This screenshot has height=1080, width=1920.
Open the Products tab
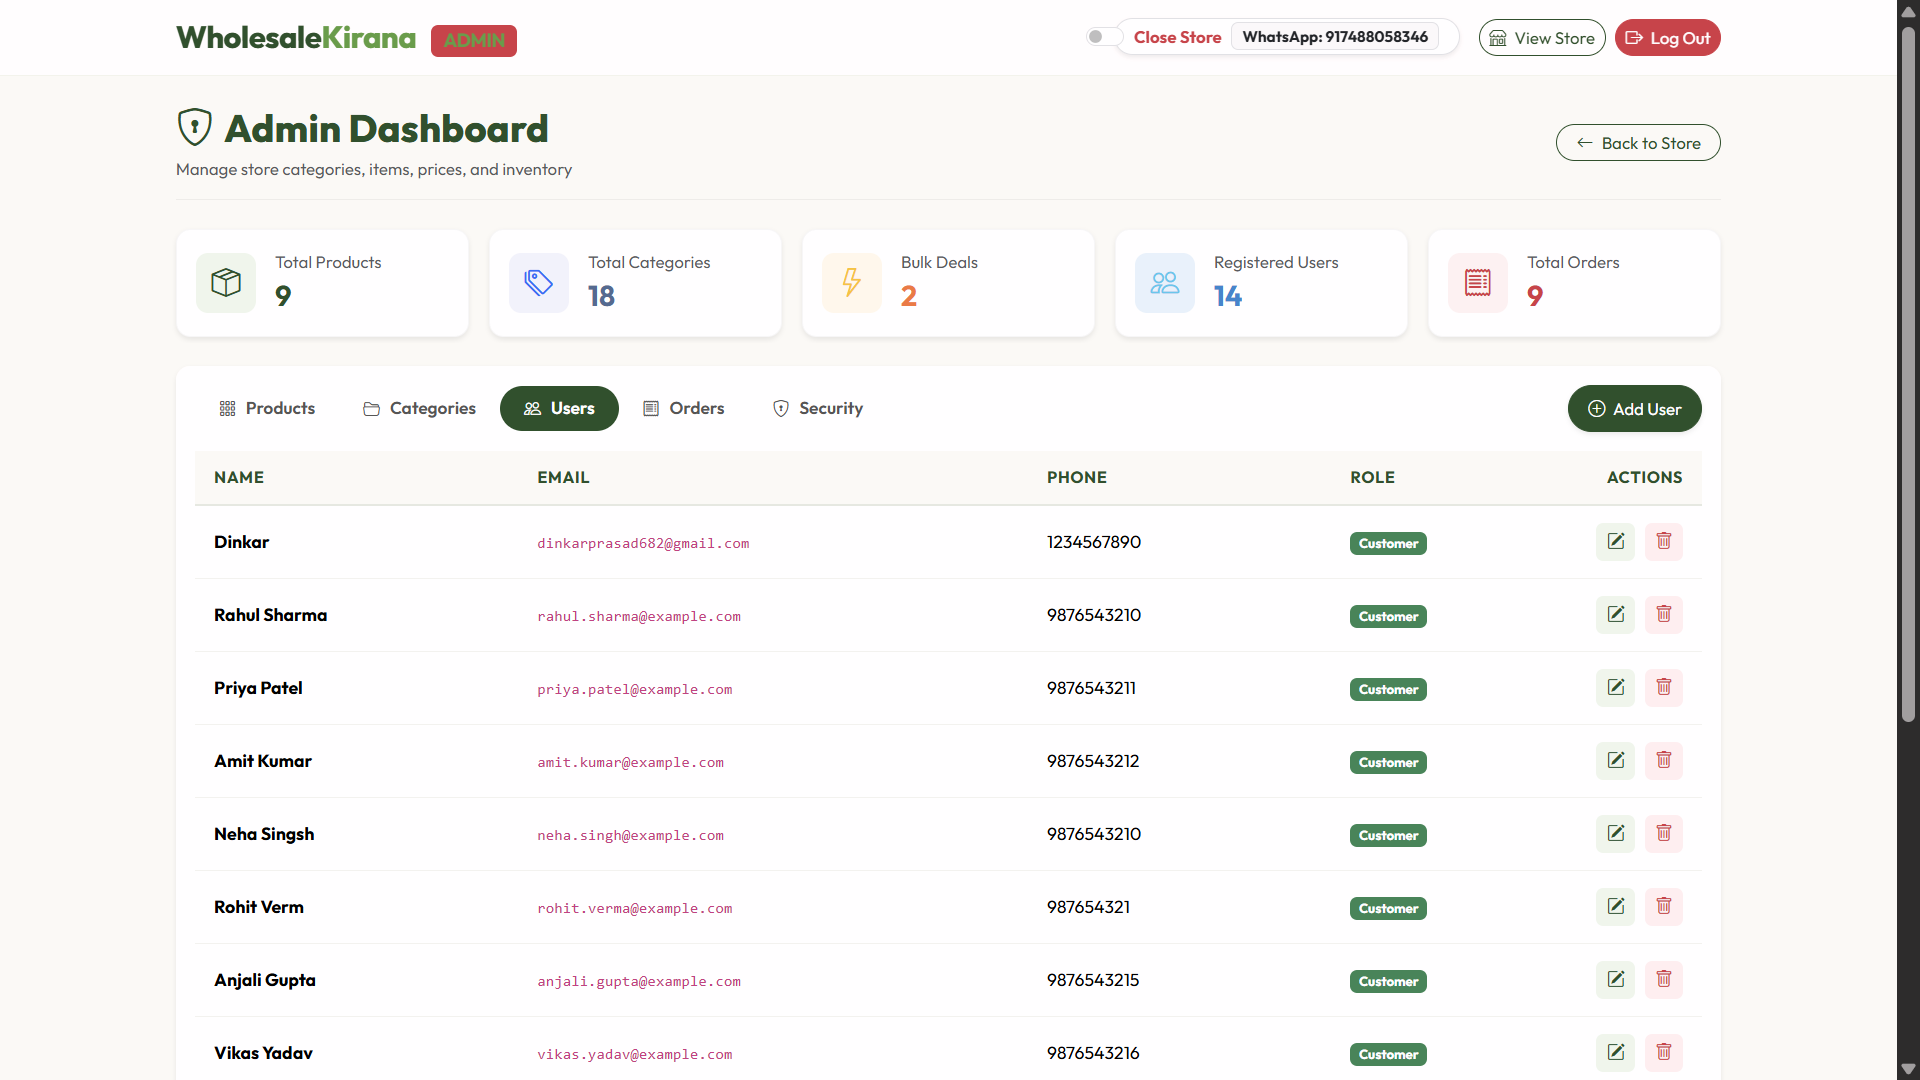point(267,408)
